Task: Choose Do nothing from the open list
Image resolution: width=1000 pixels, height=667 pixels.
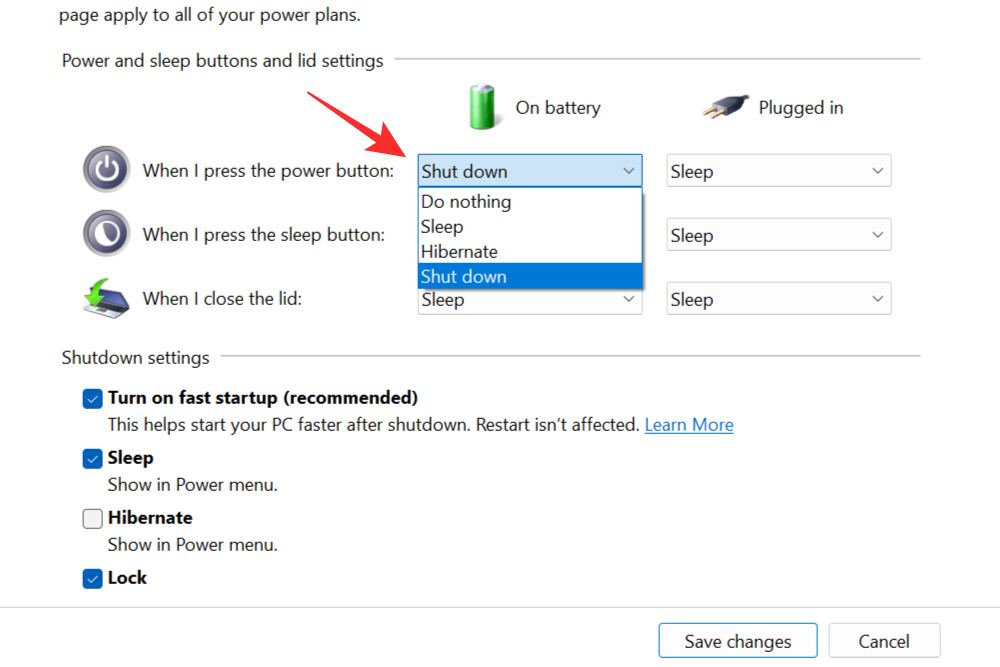Action: coord(466,202)
